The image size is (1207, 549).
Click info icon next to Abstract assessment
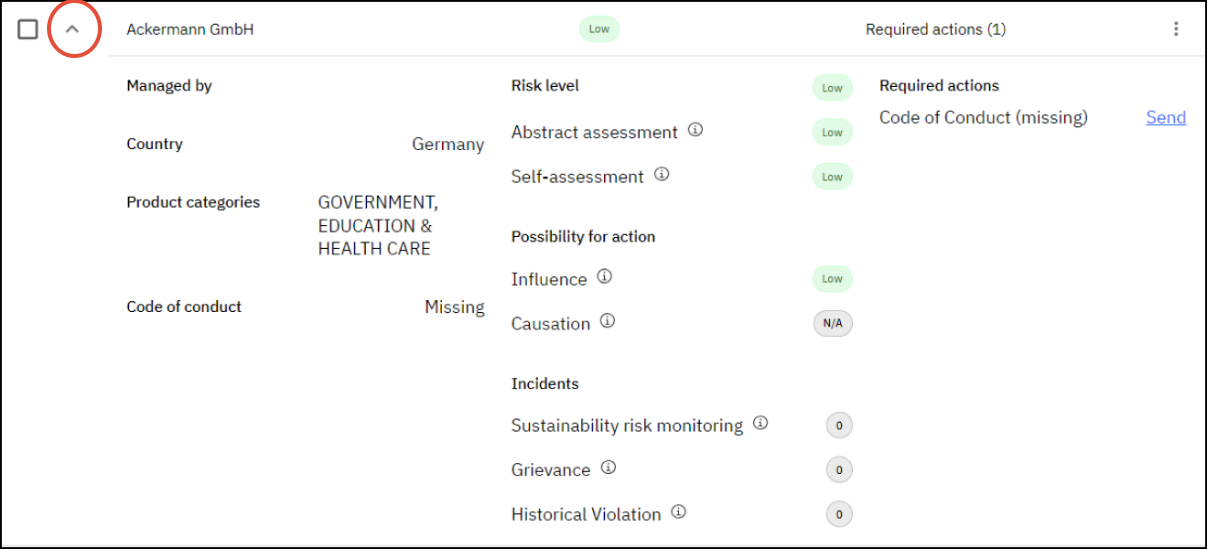point(696,130)
